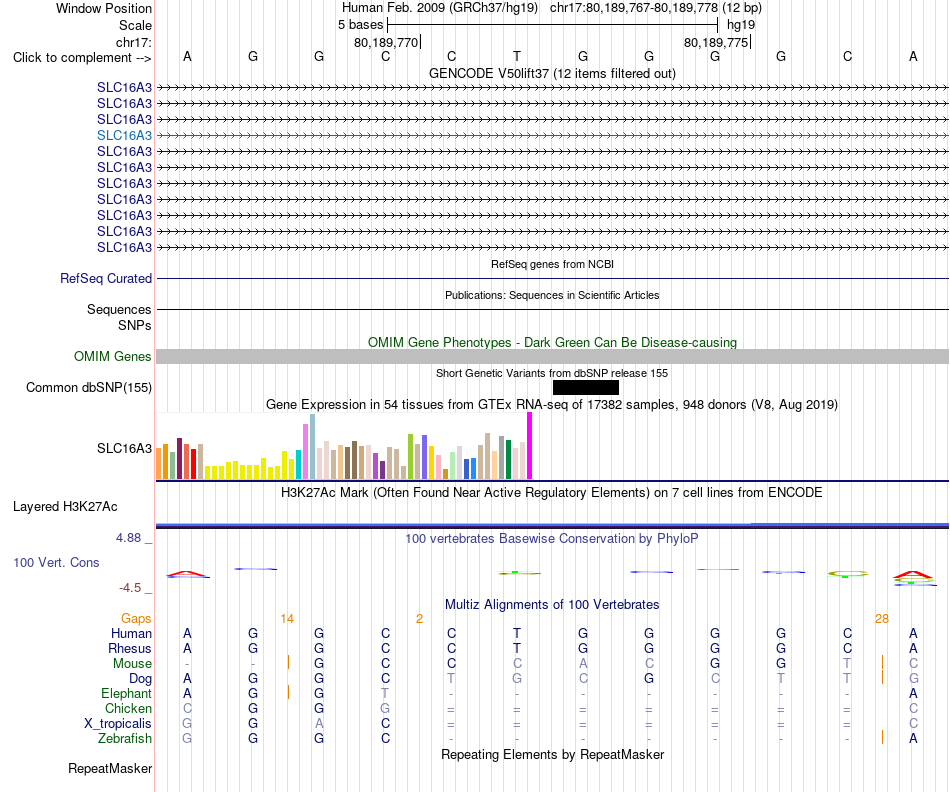Viewport: 950px width, 792px height.
Task: Click the orange 'Gaps' label
Action: click(x=136, y=618)
